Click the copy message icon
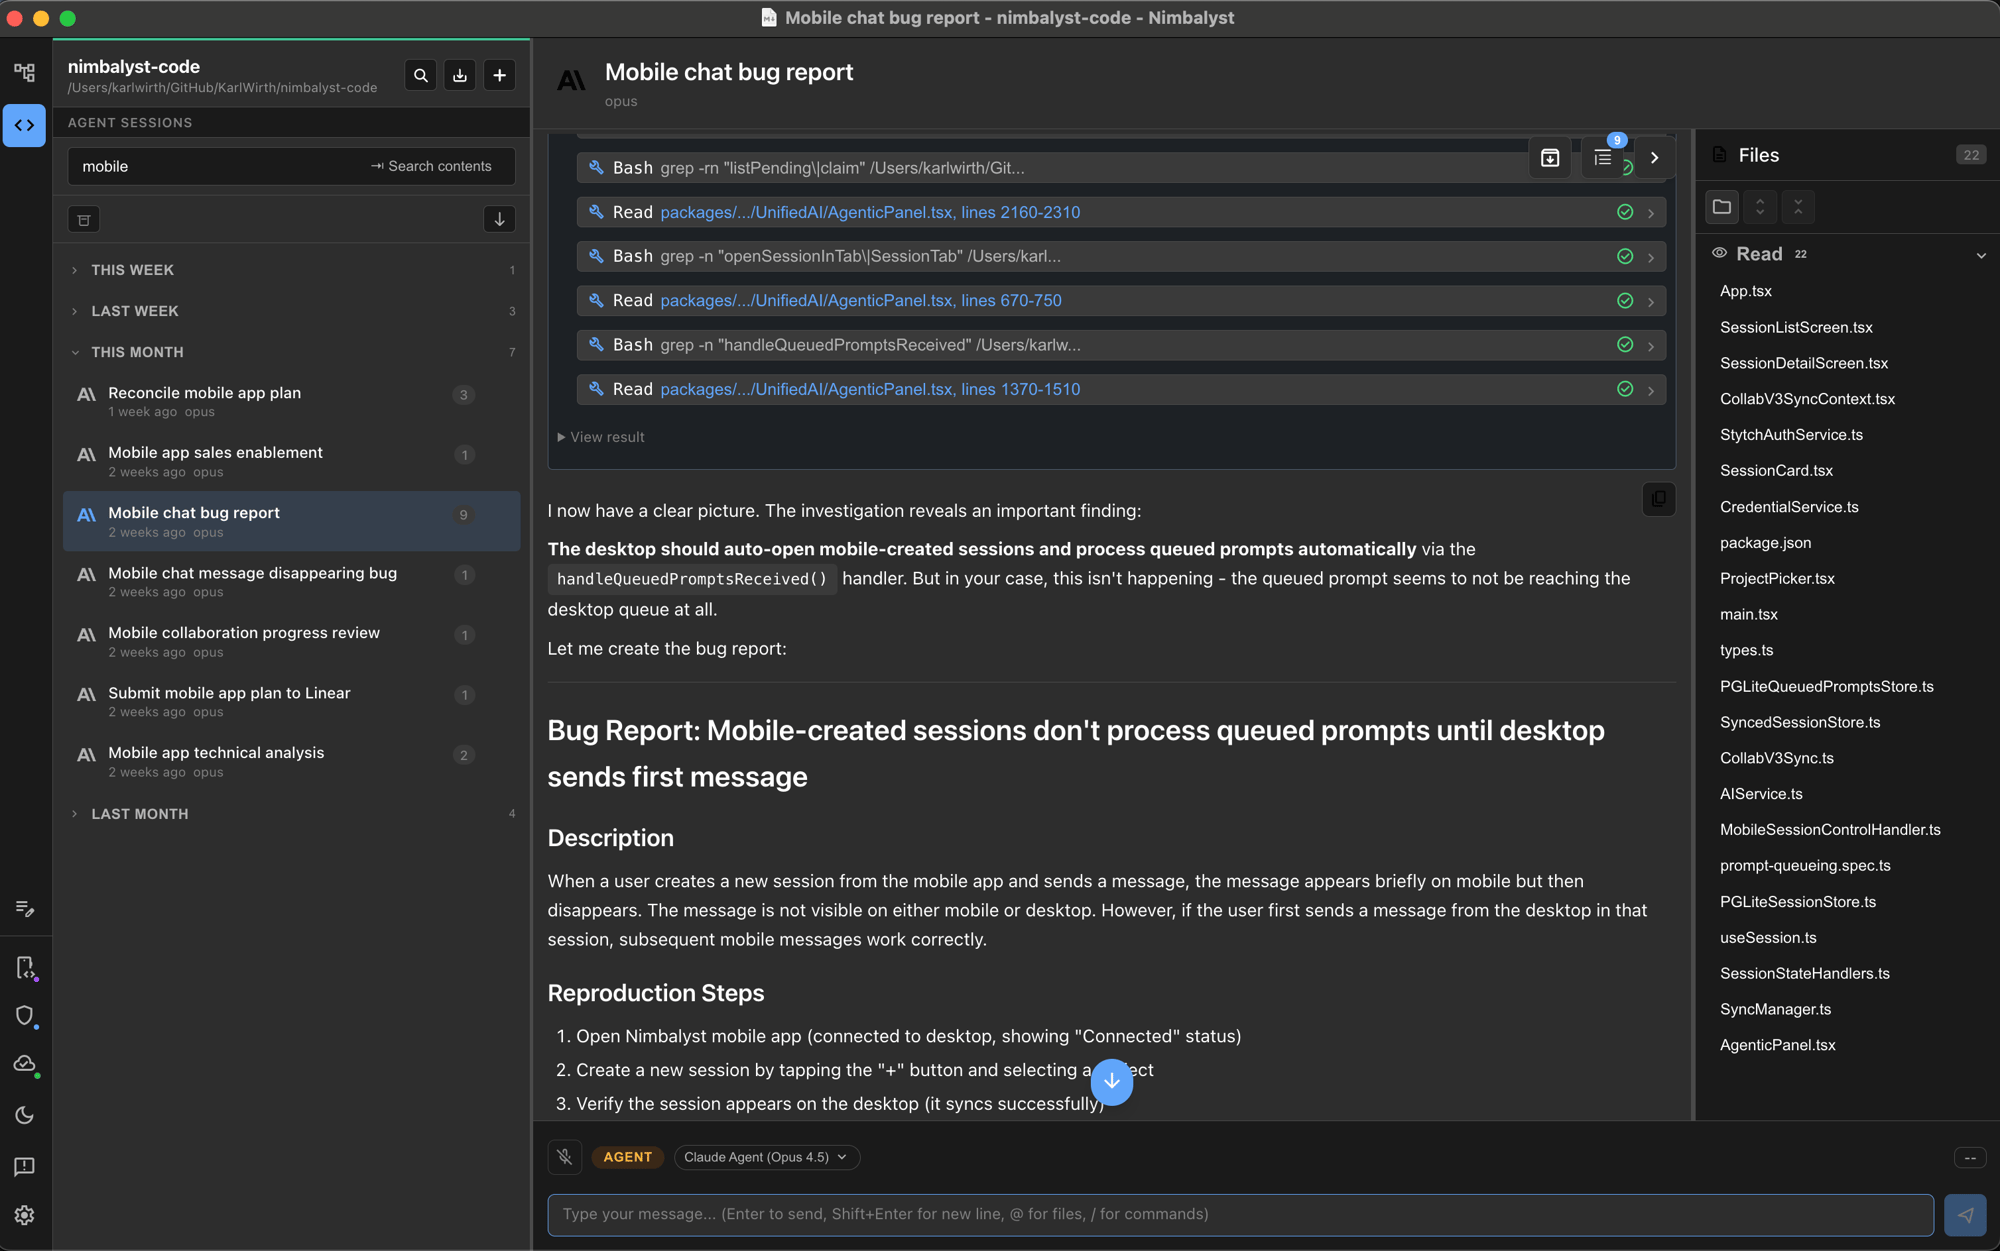This screenshot has height=1251, width=2000. [x=1658, y=499]
